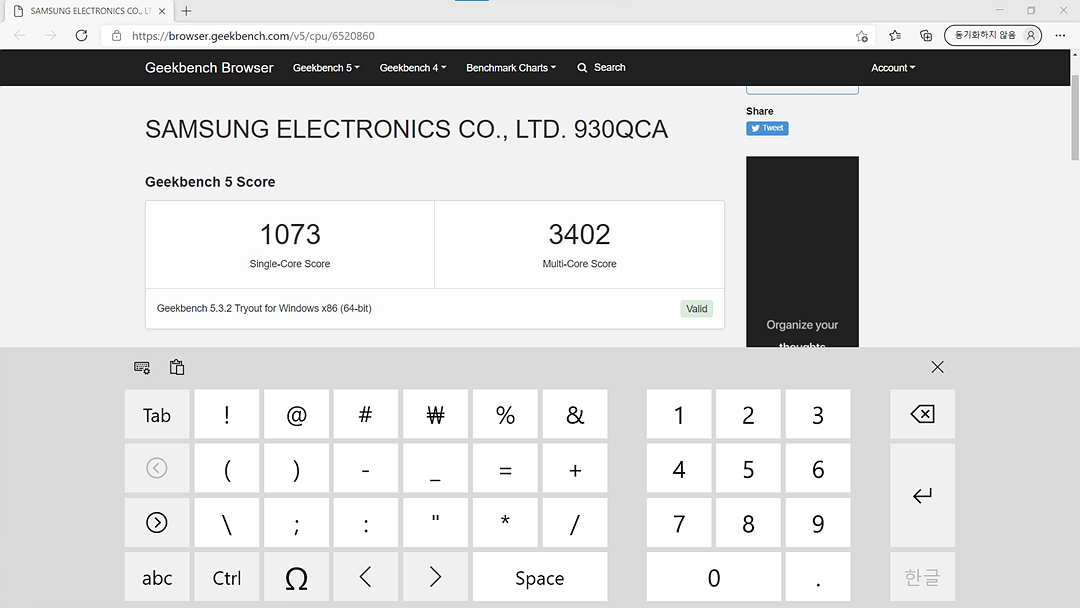Click the browser forward arrow
The height and width of the screenshot is (608, 1080).
click(50, 36)
